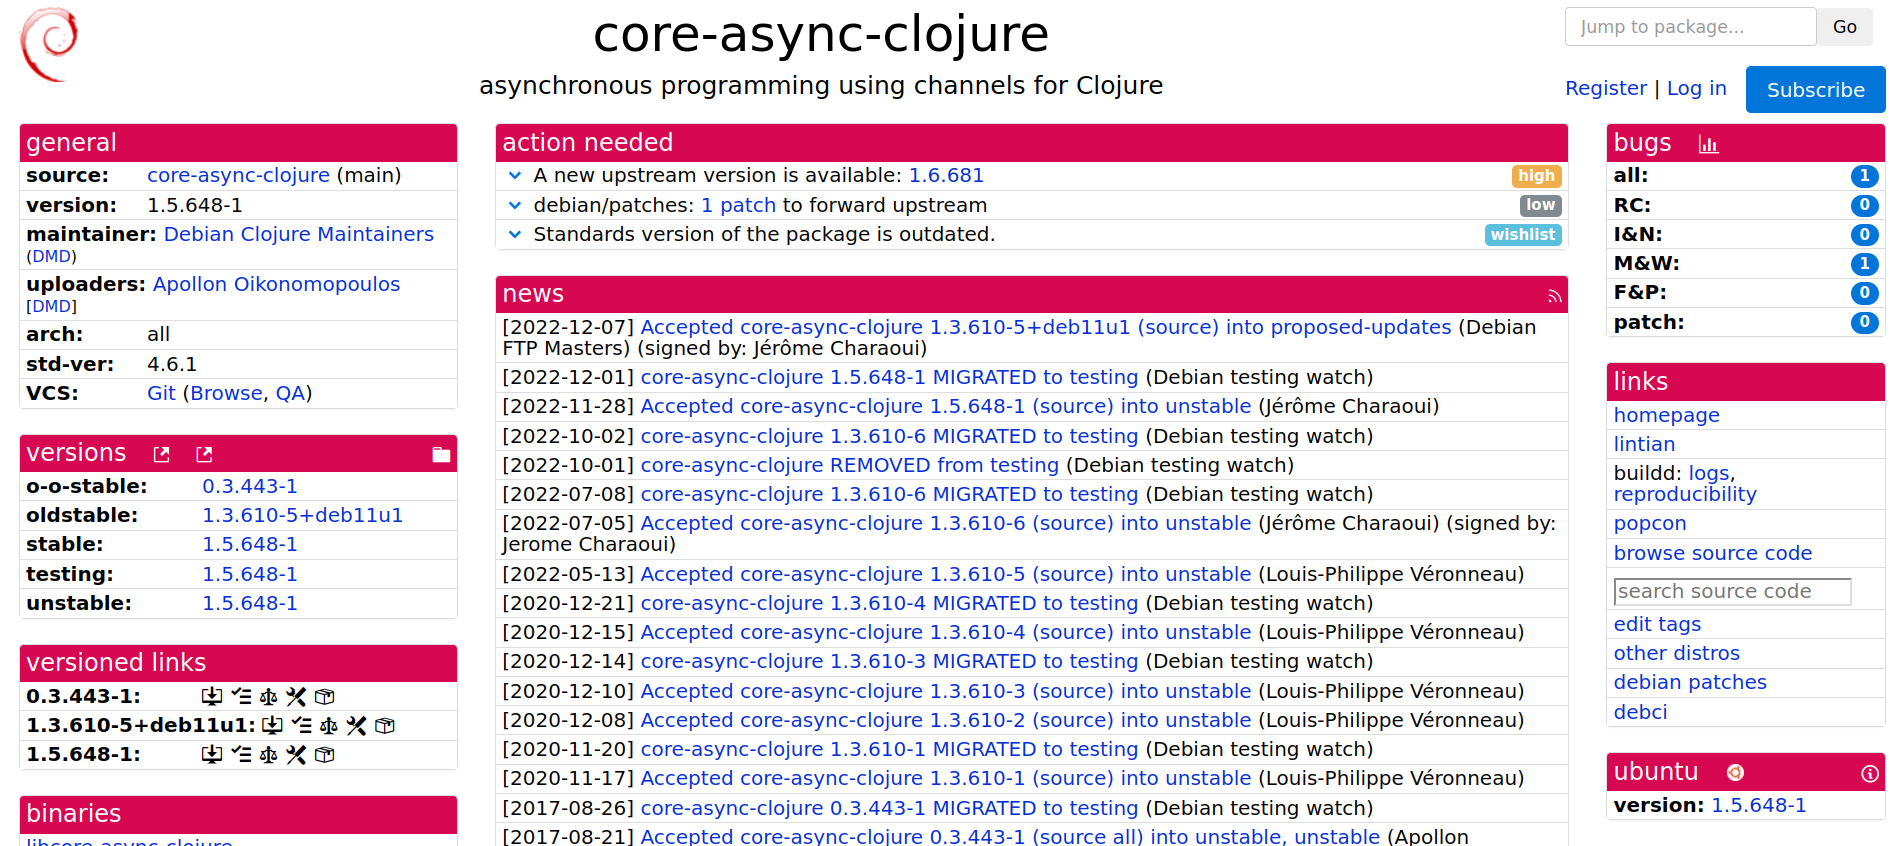Open the debian patches link

[x=1690, y=683]
